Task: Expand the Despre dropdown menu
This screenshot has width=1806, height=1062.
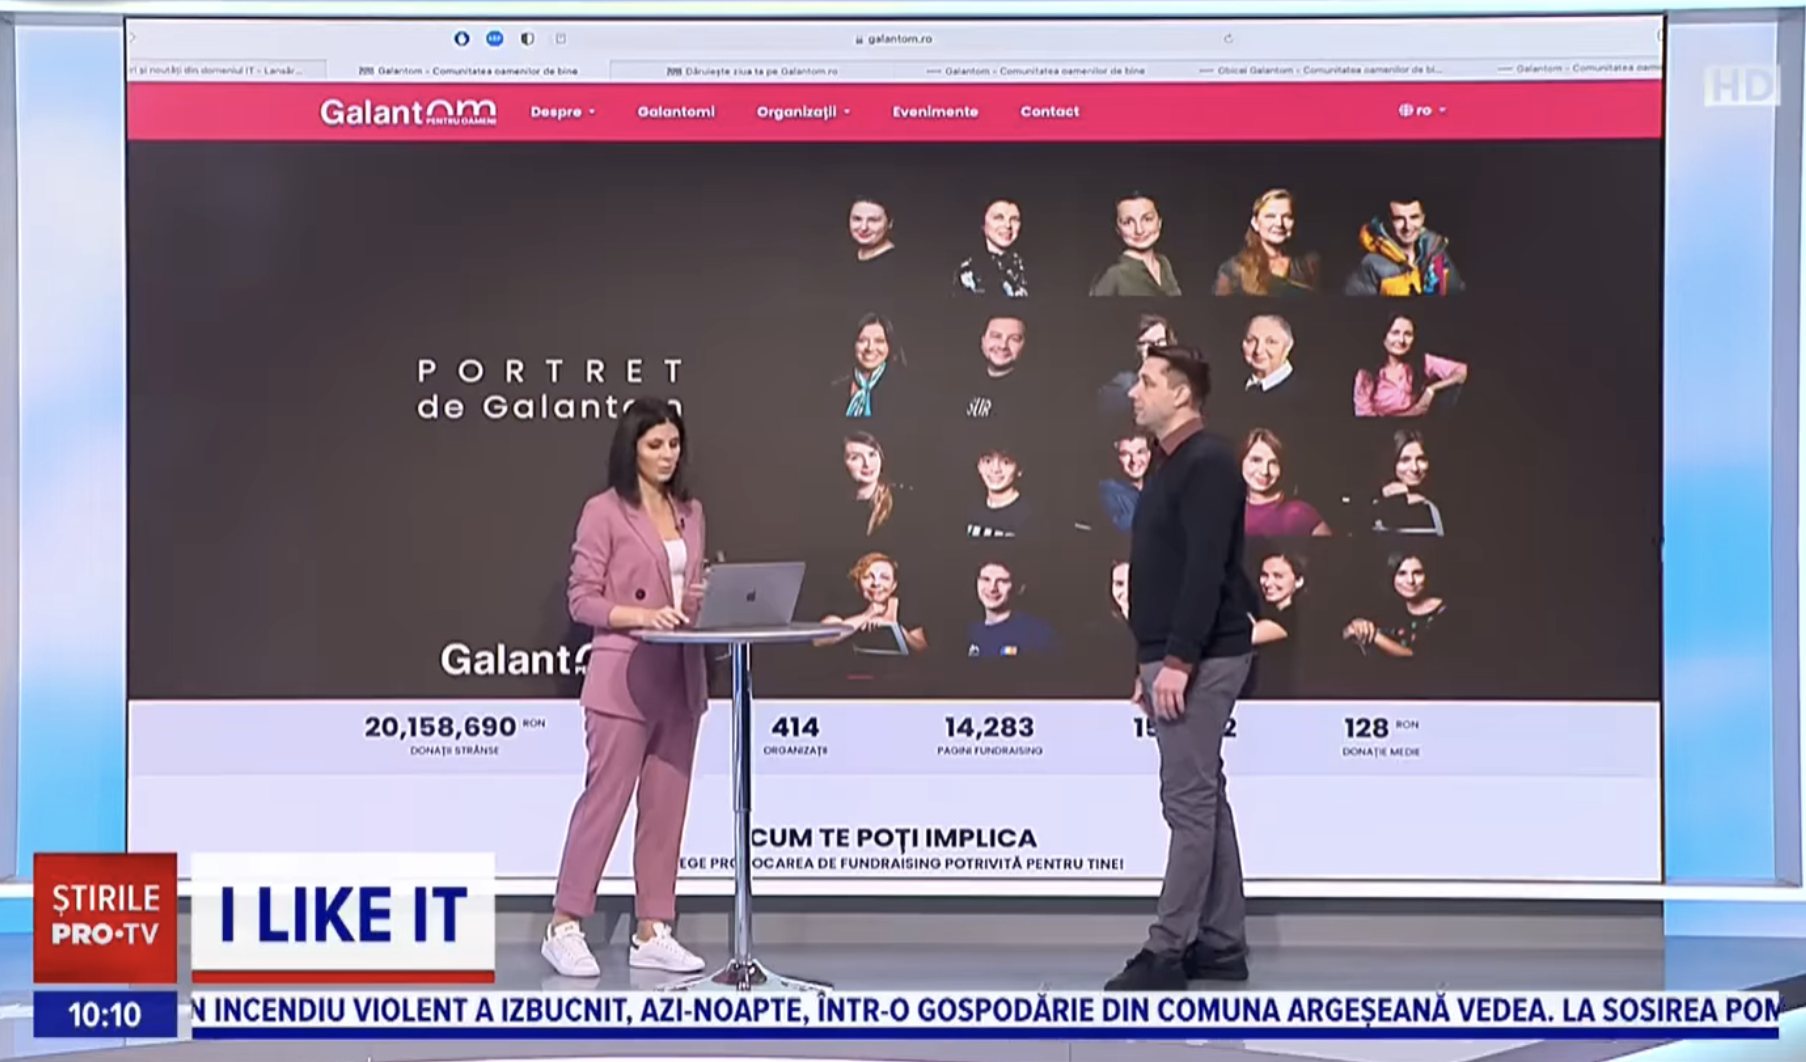Action: [x=563, y=112]
